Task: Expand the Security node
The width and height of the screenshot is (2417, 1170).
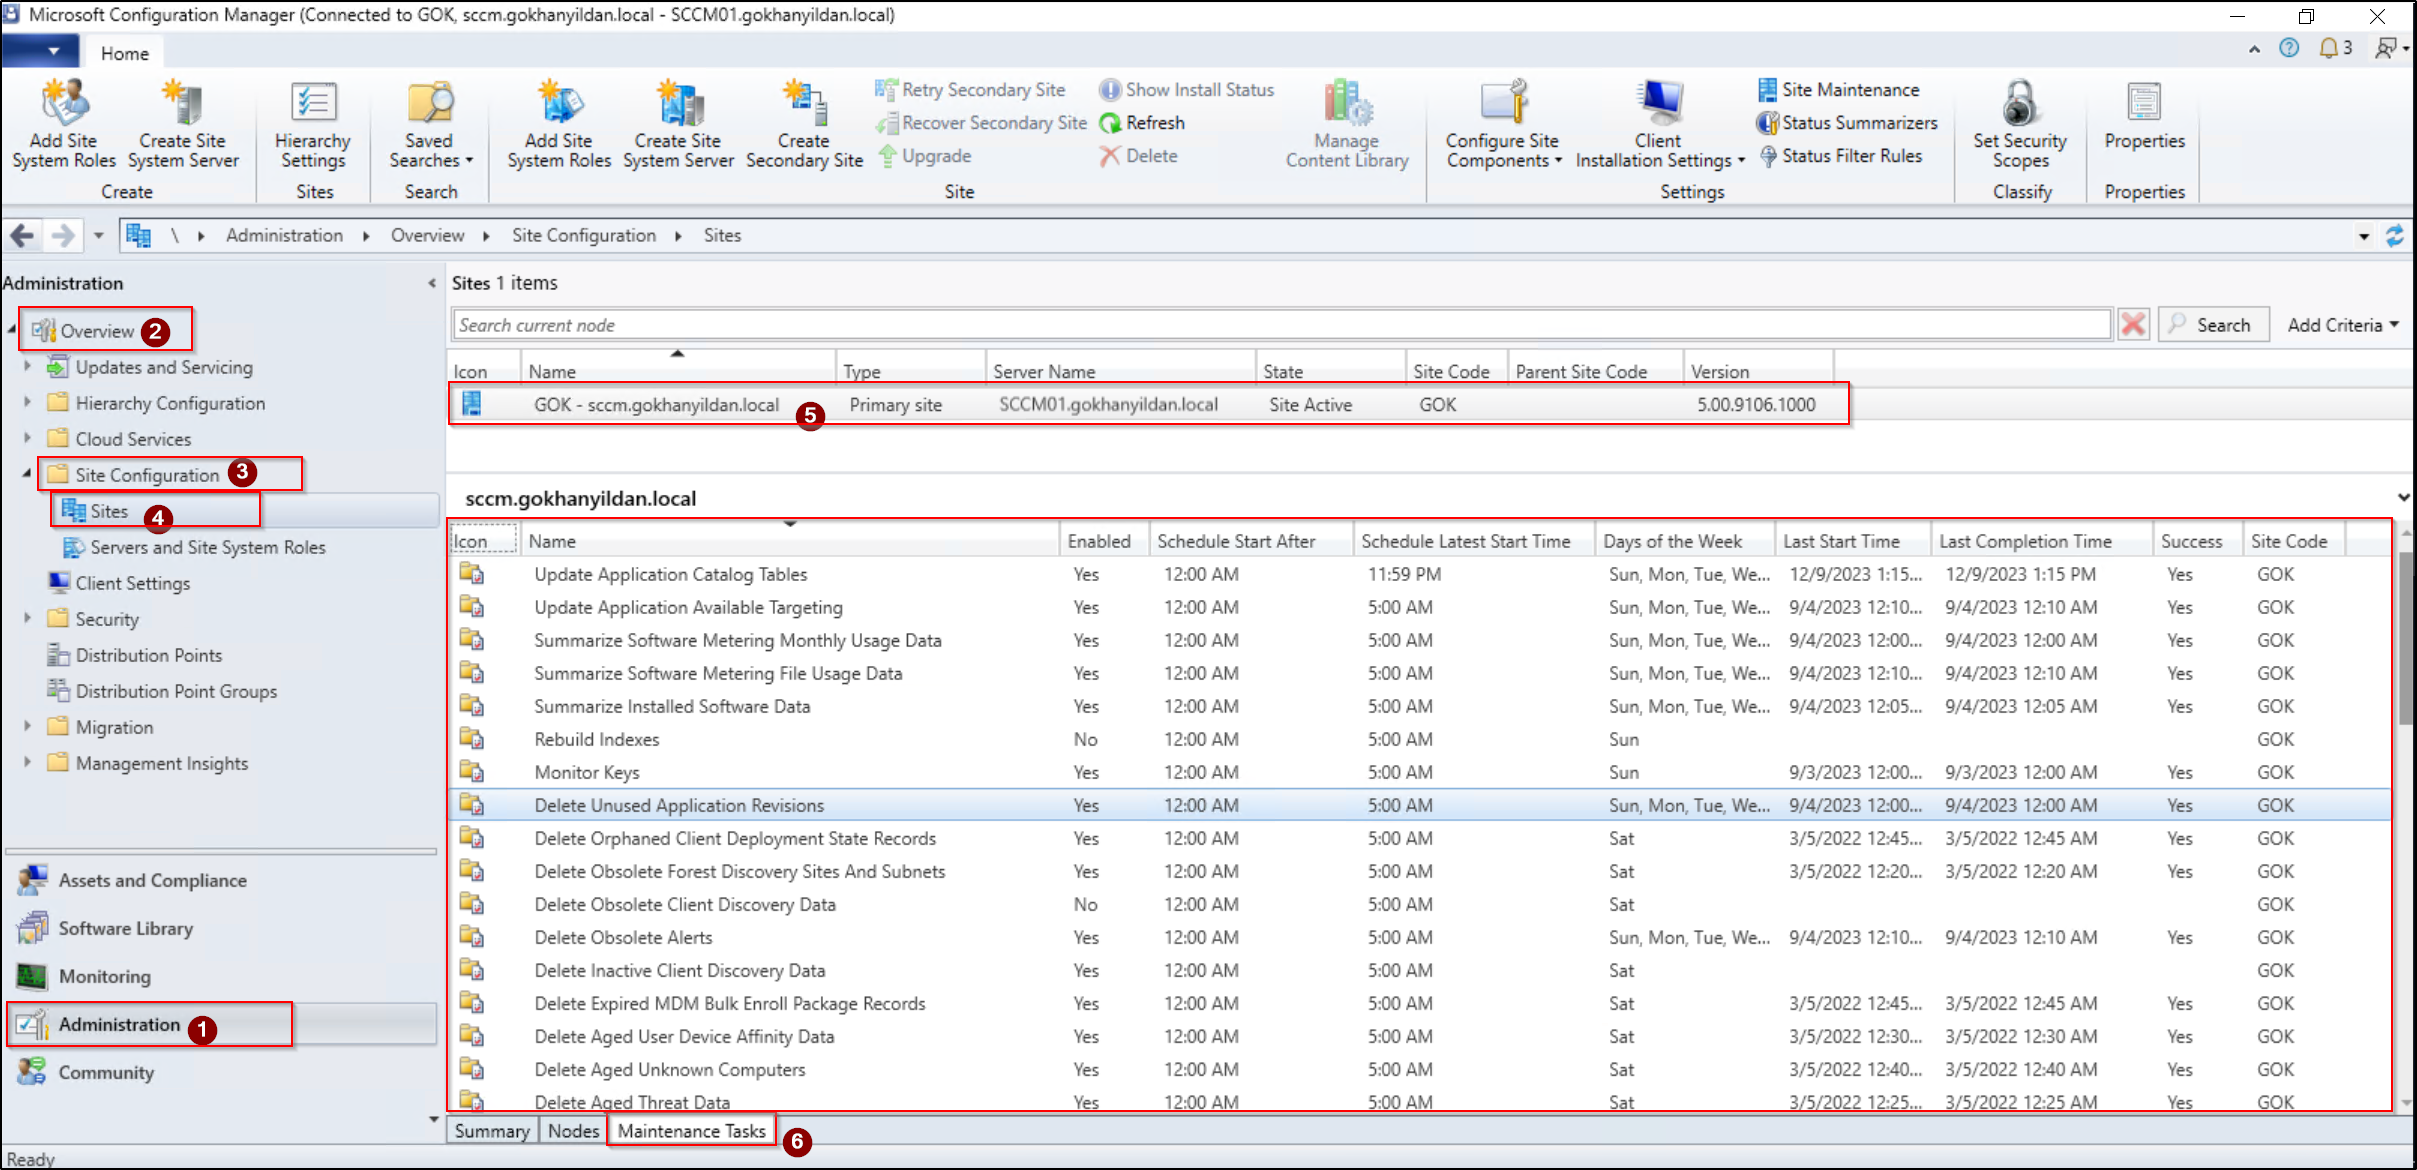Action: [27, 619]
